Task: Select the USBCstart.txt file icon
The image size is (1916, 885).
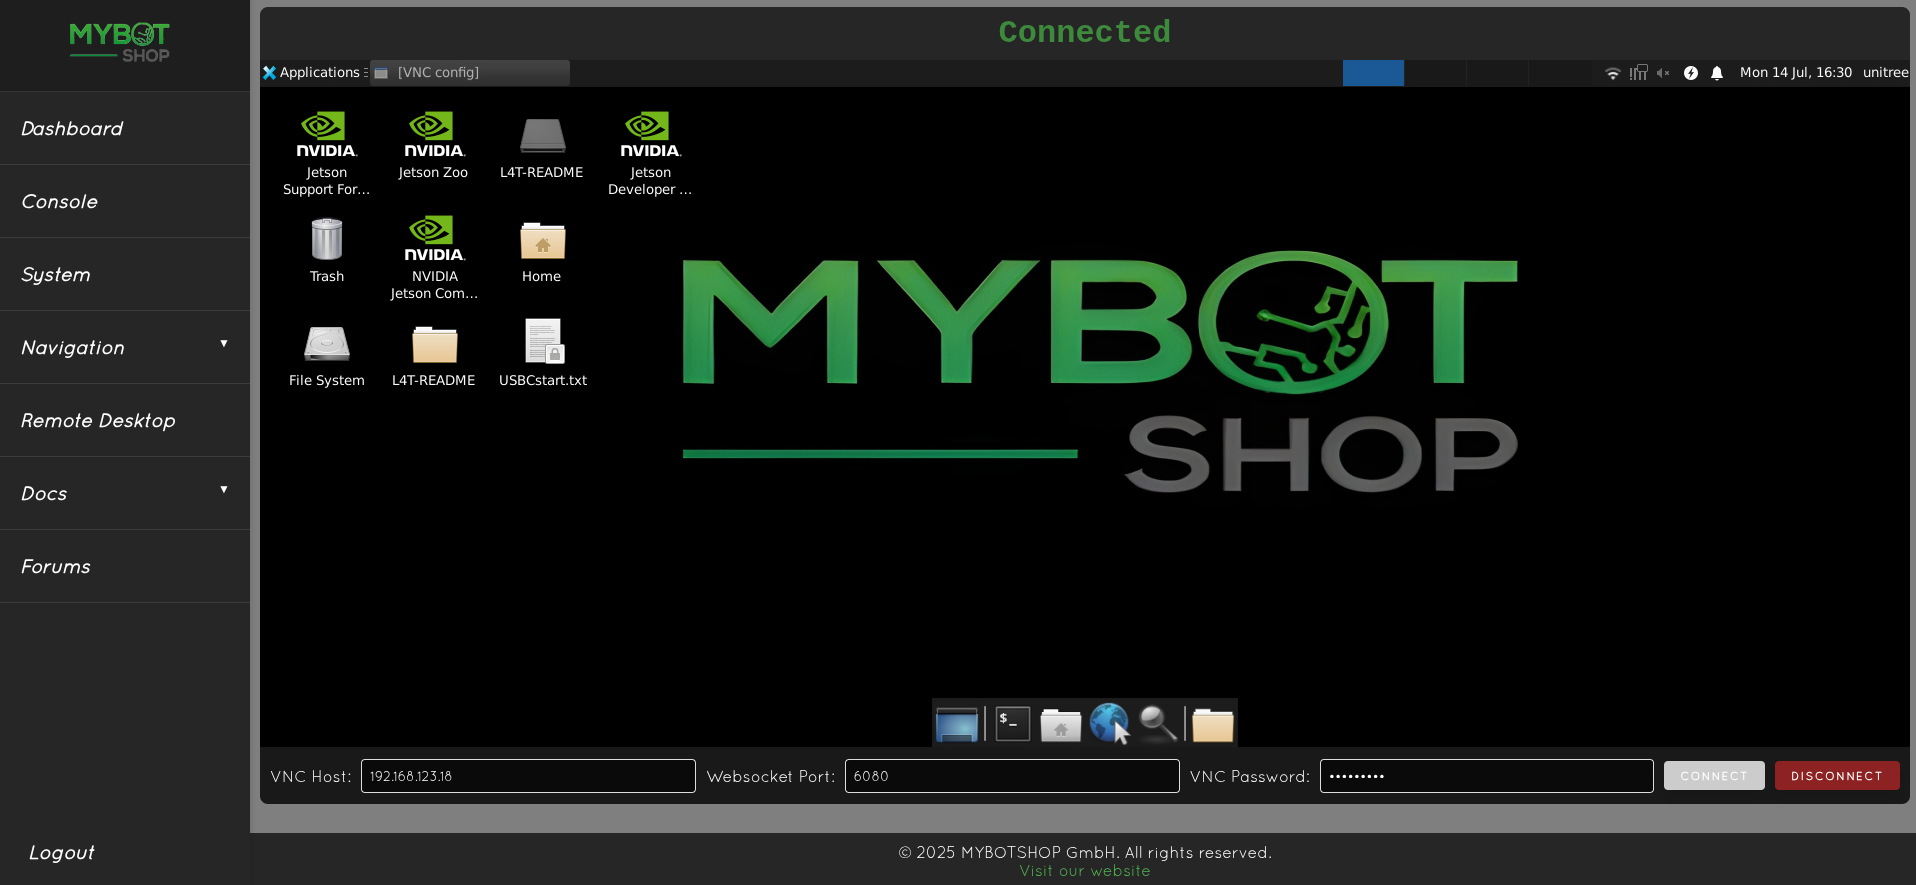Action: [543, 353]
